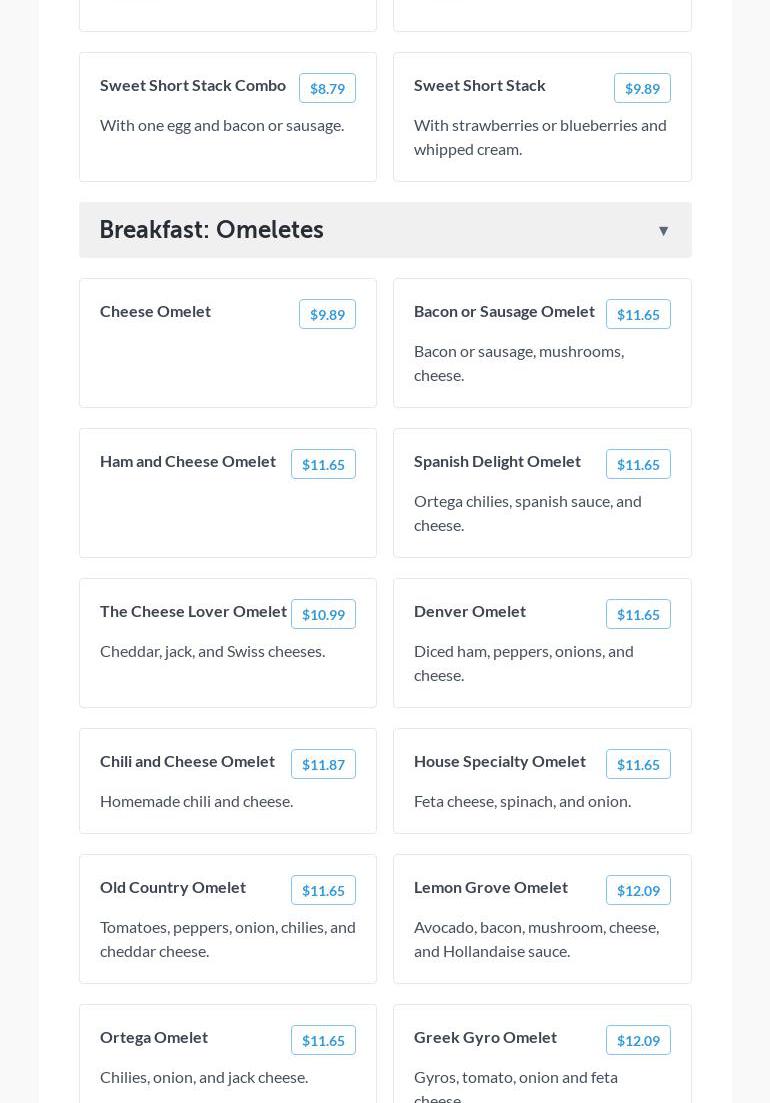Select the Lemon Grove Omelet $12.09 price
The width and height of the screenshot is (770, 1103).
638,890
